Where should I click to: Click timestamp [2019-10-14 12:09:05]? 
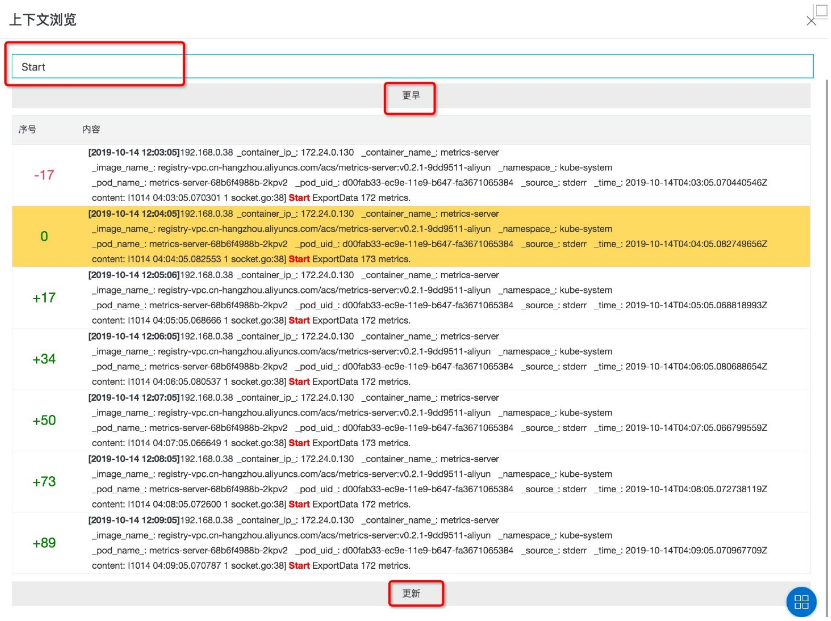(x=134, y=520)
